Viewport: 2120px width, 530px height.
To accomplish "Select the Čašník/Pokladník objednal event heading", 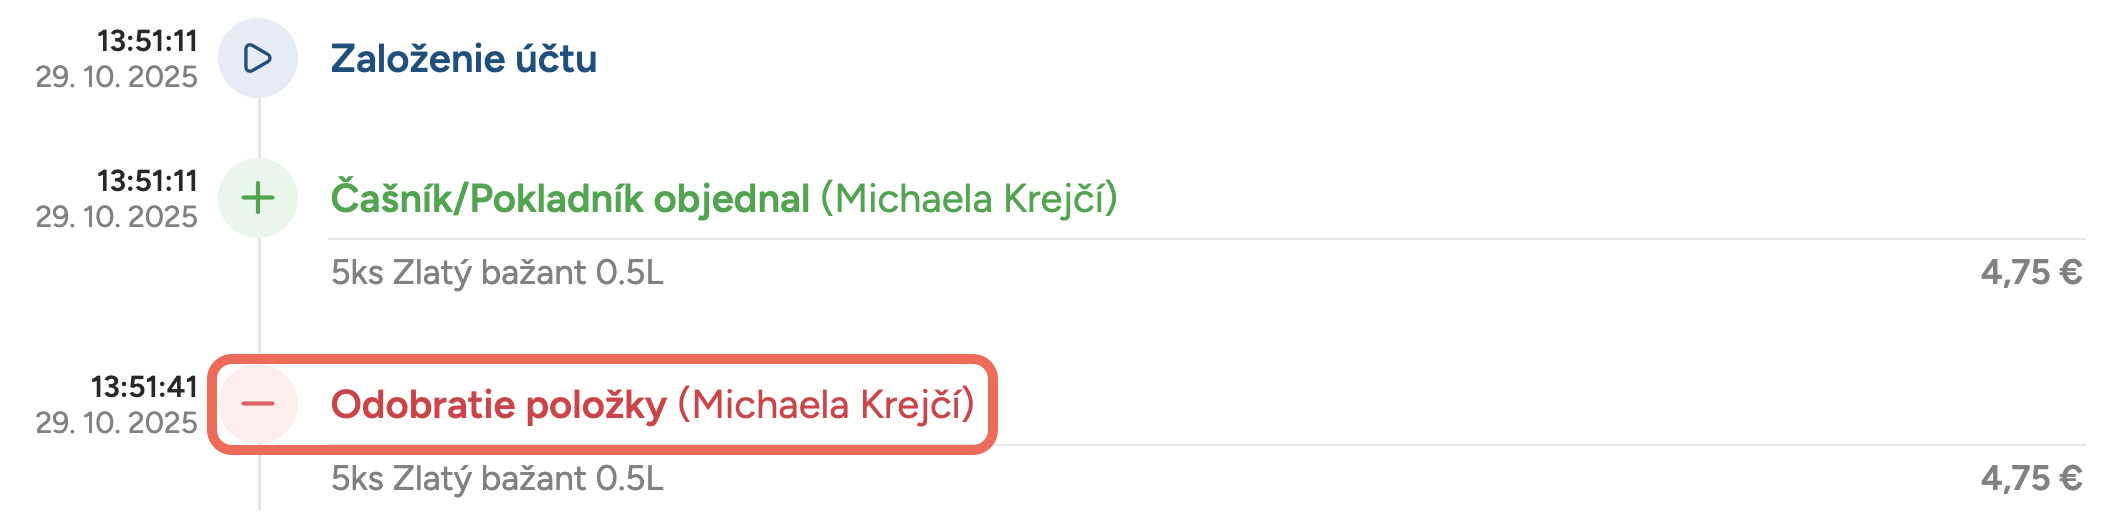I will (570, 199).
